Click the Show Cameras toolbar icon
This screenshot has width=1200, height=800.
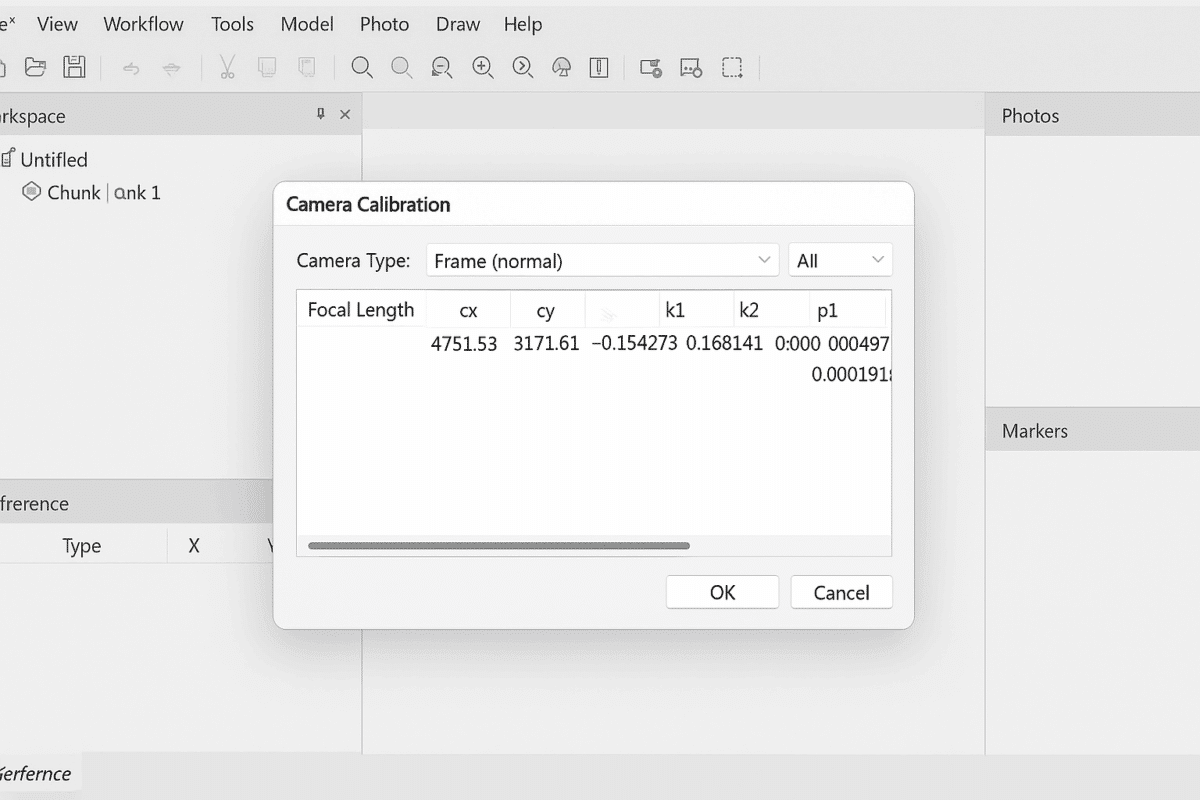[650, 67]
